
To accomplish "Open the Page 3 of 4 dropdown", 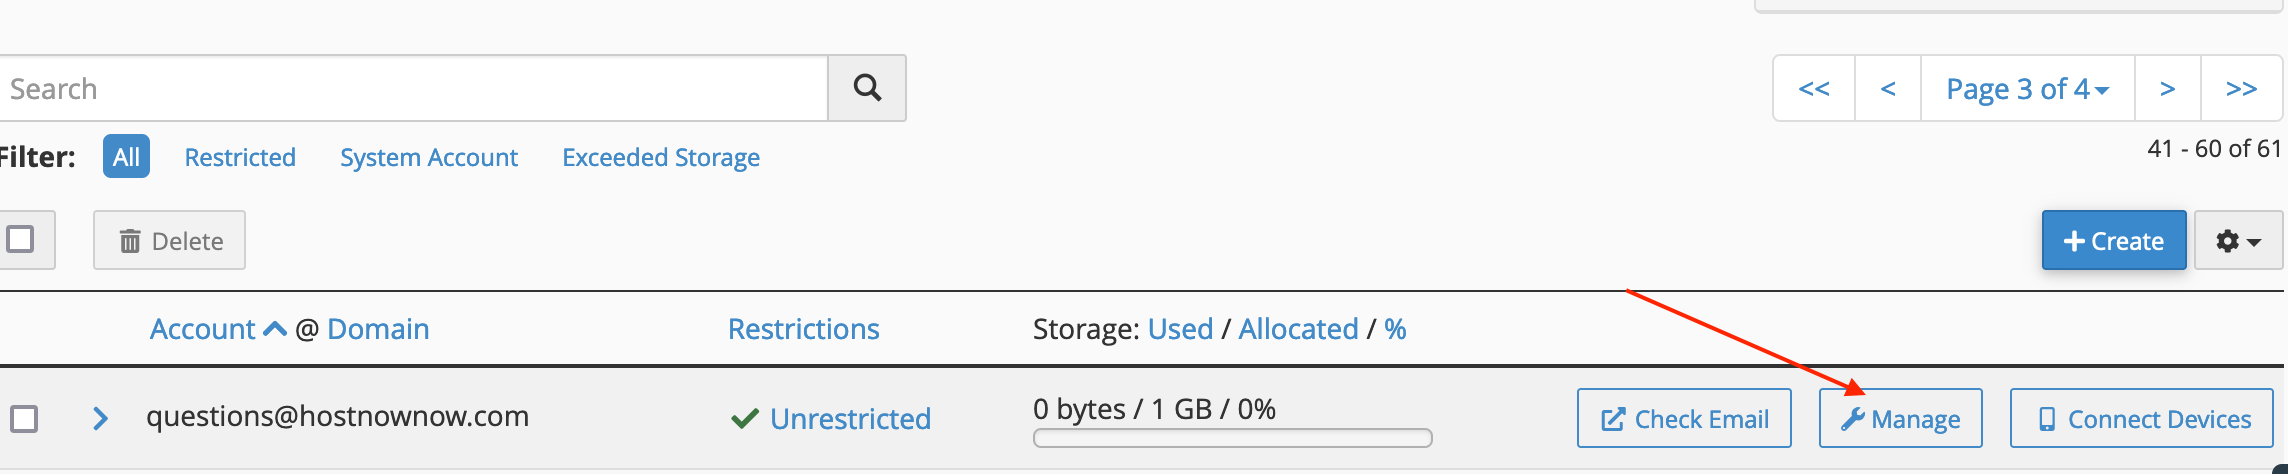I will [2027, 88].
